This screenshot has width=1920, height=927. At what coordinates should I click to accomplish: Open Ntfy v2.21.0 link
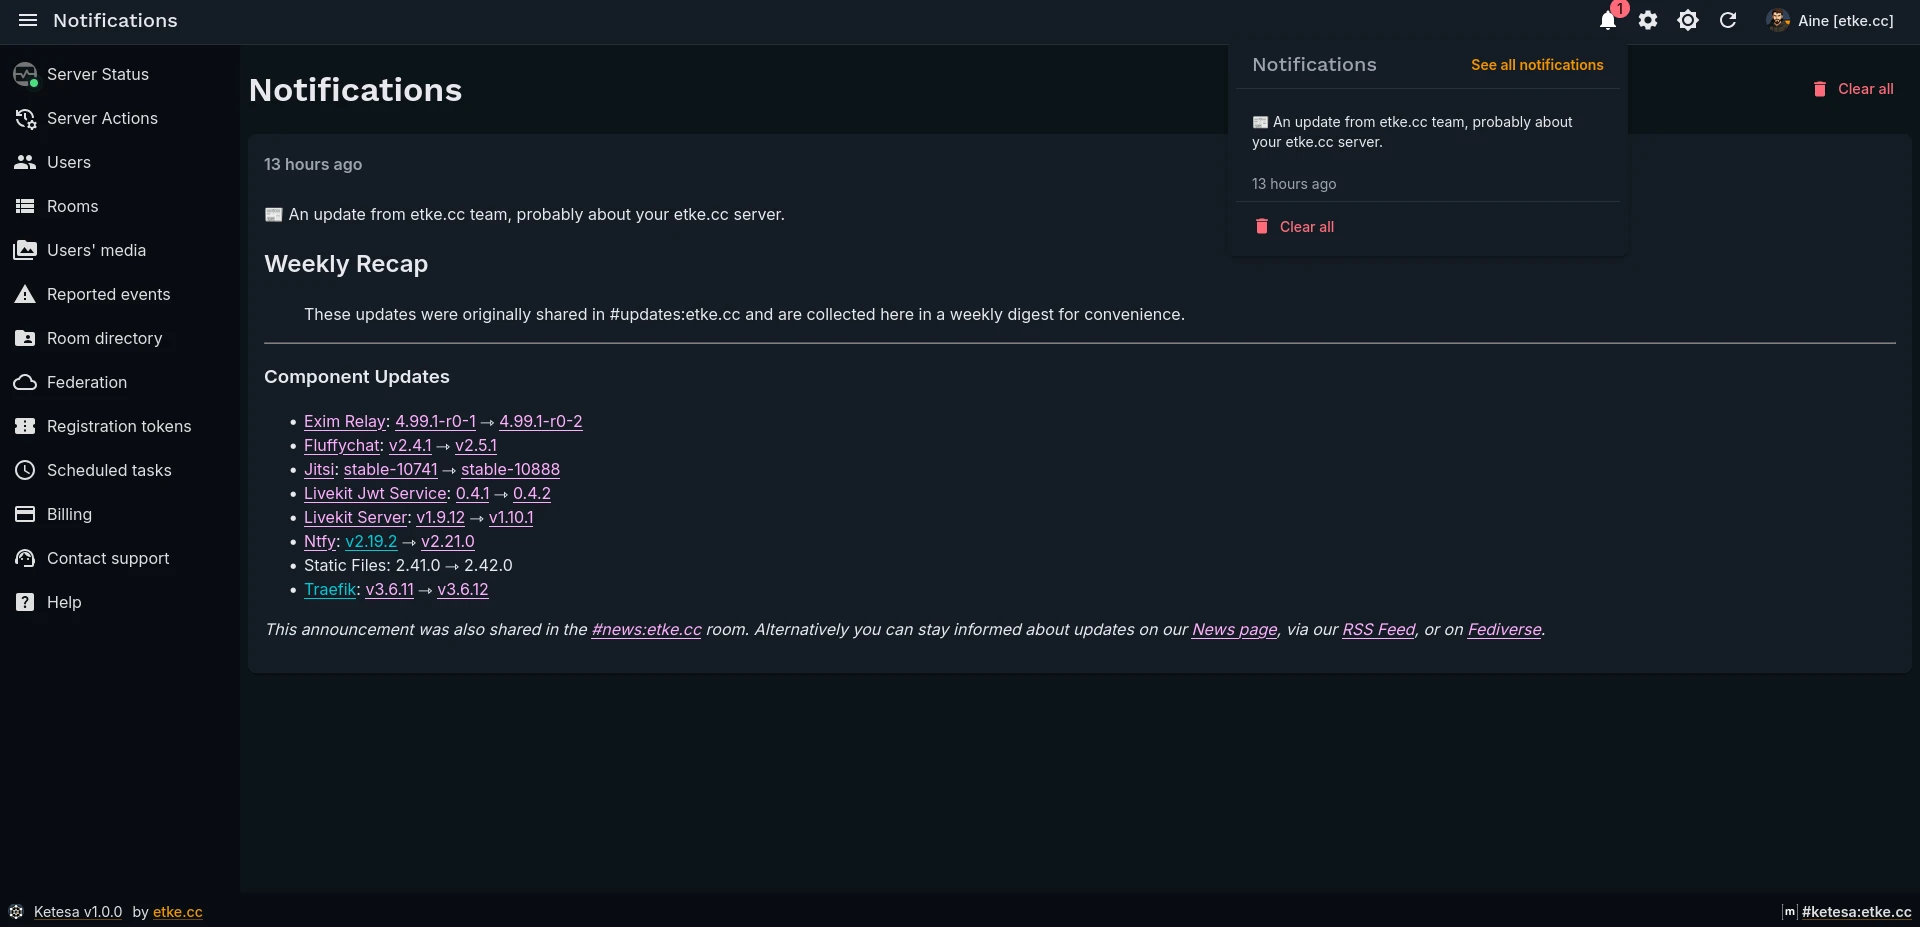pos(448,542)
